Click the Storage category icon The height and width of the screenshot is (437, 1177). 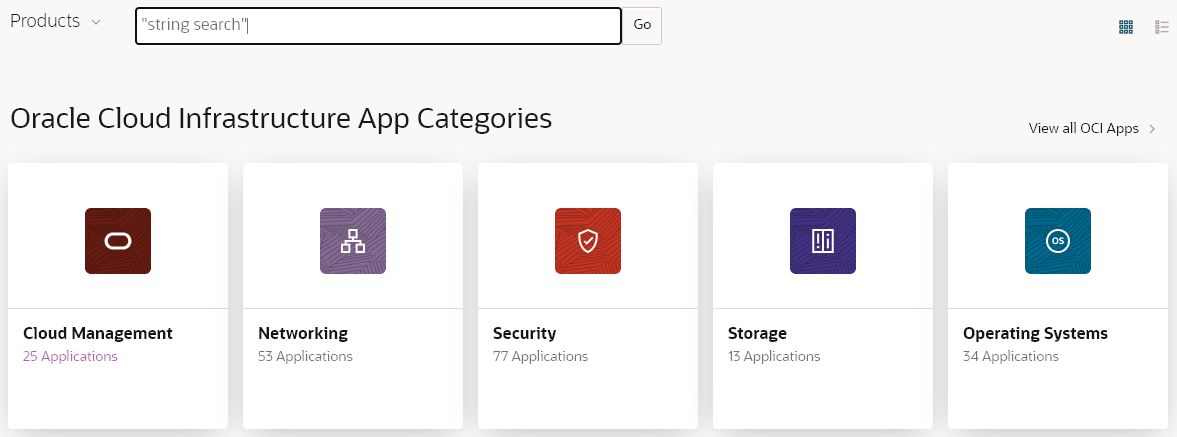[823, 241]
